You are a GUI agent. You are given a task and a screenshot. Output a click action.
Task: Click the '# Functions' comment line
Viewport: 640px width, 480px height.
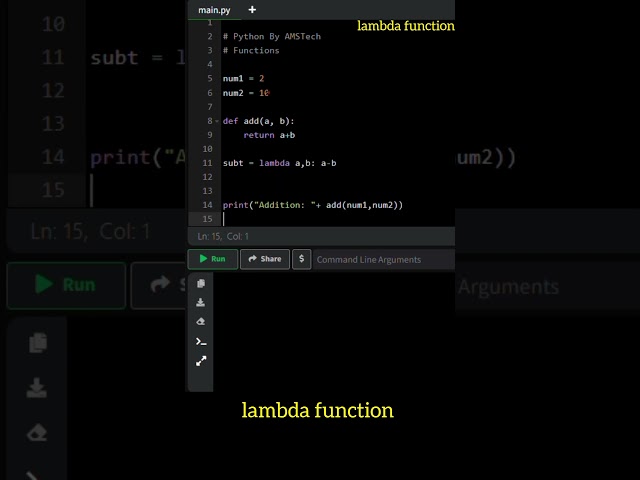251,51
